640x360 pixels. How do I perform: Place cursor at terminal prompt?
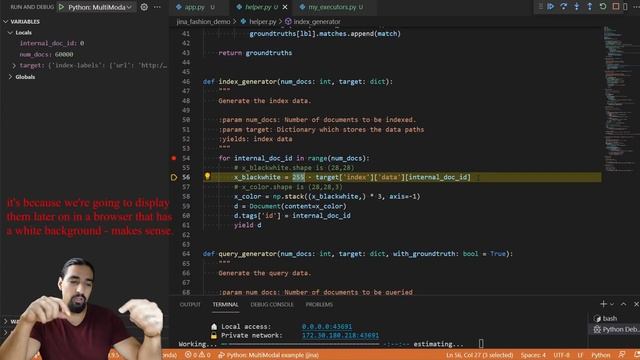pos(481,344)
